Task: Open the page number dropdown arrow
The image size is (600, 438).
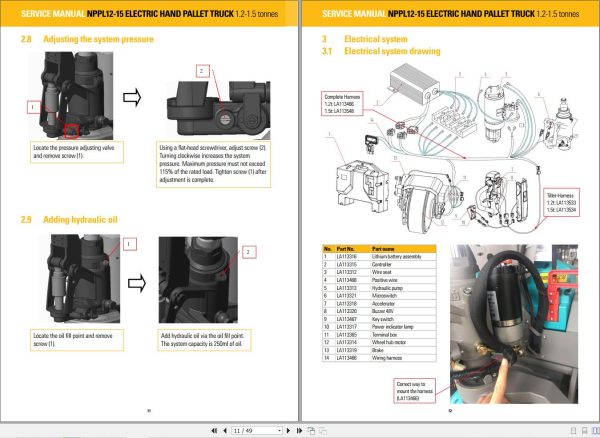Action: (279, 431)
